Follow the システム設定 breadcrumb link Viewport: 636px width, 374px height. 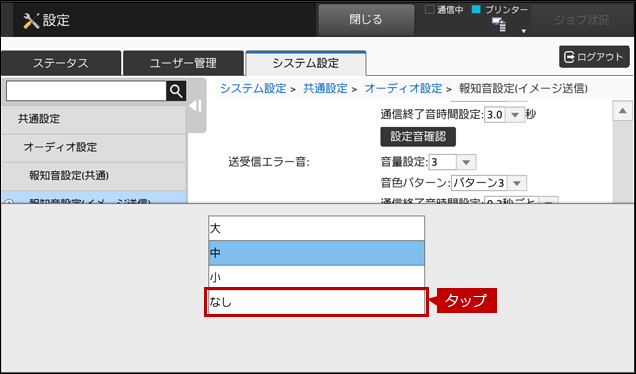[253, 88]
